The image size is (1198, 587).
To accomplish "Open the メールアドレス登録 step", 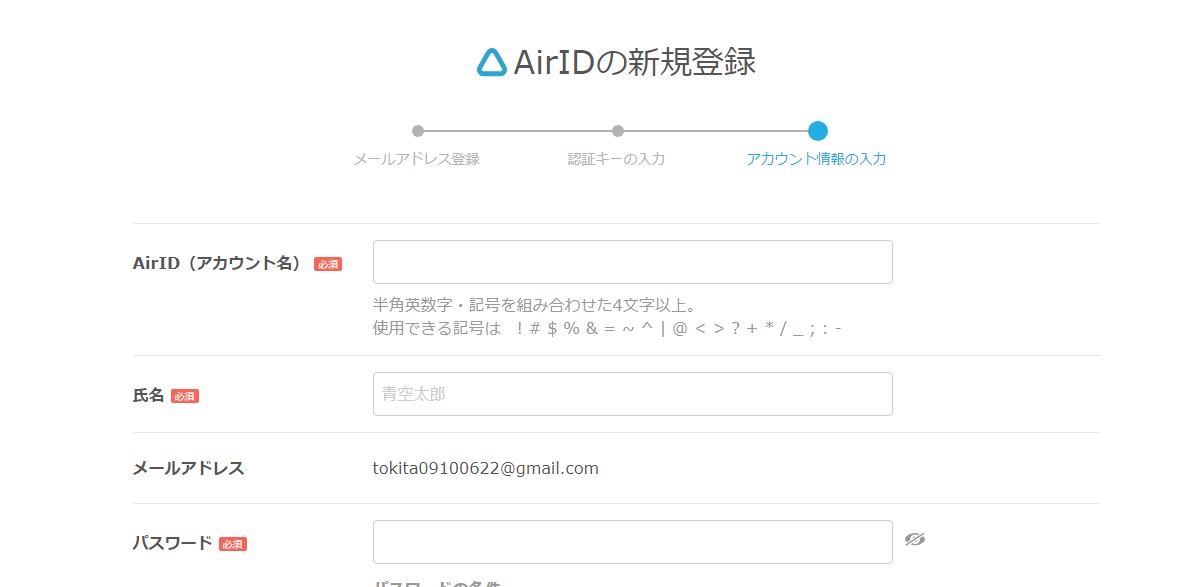I will pos(417,159).
